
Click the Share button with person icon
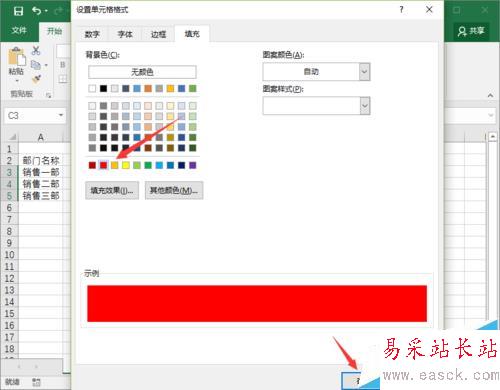471,31
